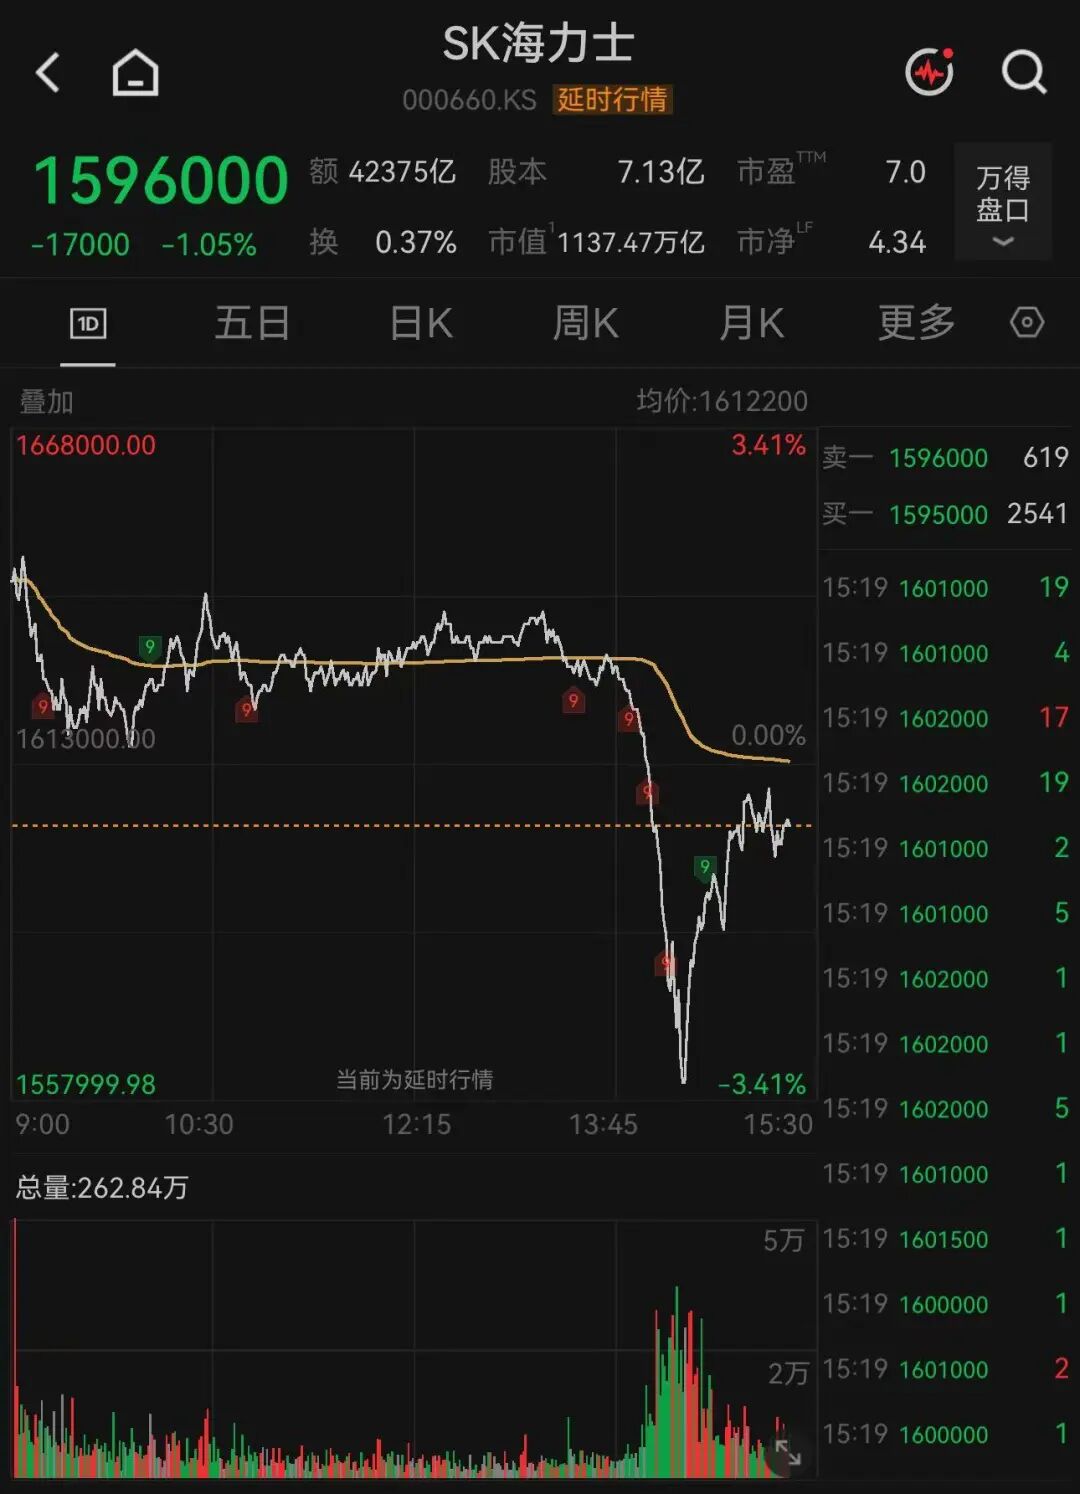Expand volume chart fullscreen arrows icon
Image resolution: width=1080 pixels, height=1494 pixels.
point(788,1453)
